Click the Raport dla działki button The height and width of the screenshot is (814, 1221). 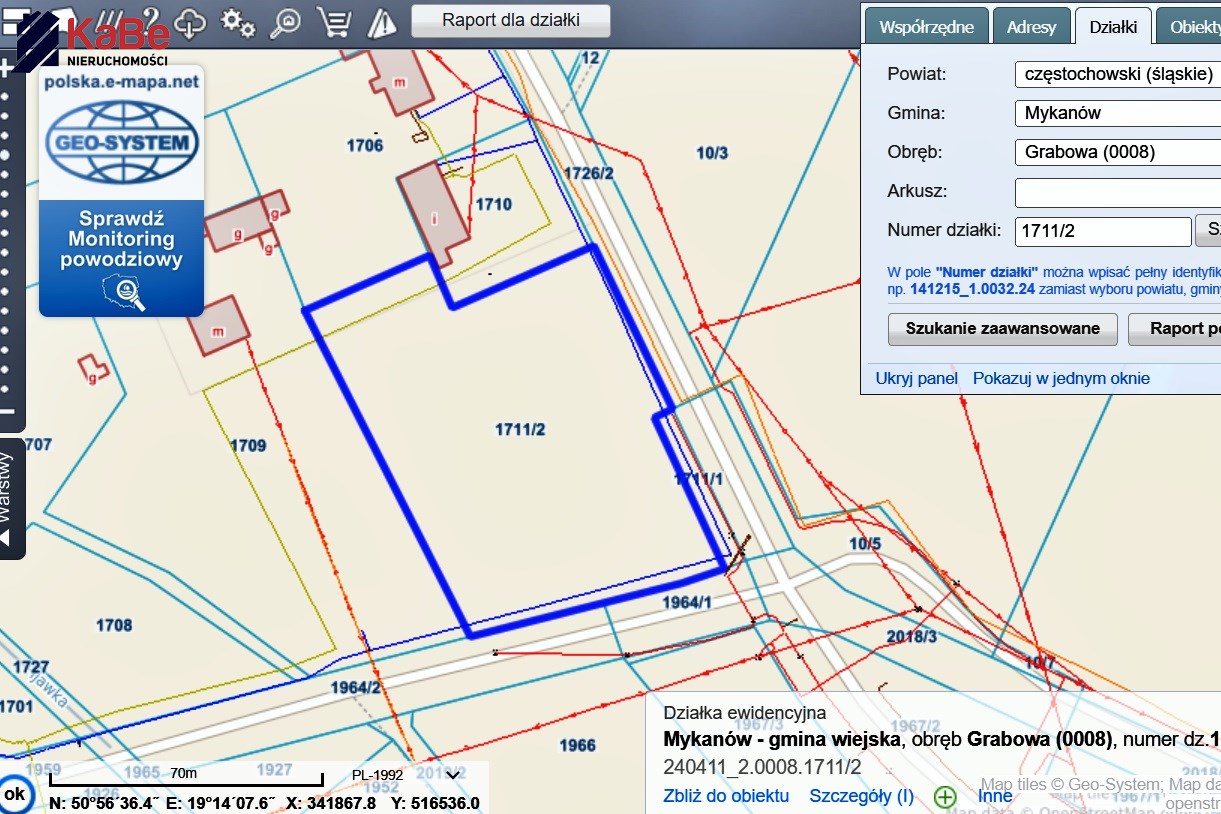pos(511,20)
